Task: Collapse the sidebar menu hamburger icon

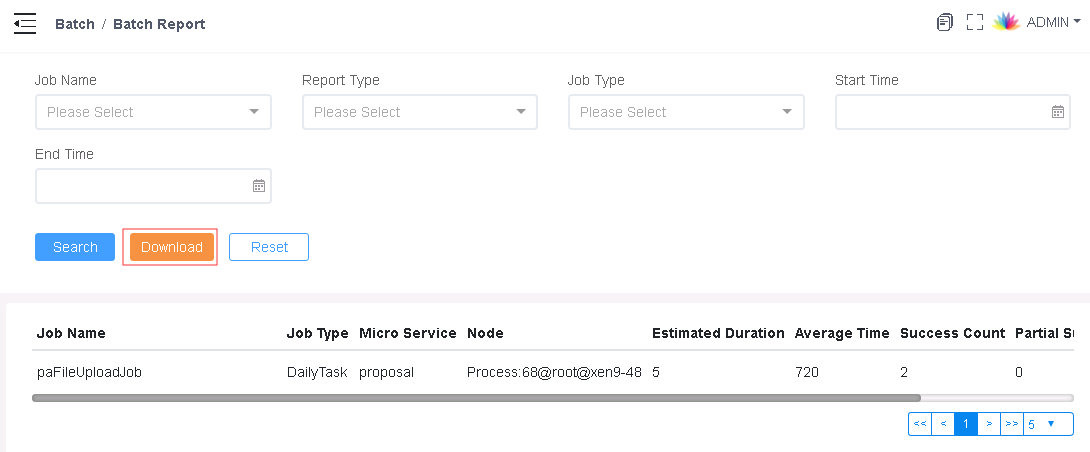Action: click(x=25, y=23)
